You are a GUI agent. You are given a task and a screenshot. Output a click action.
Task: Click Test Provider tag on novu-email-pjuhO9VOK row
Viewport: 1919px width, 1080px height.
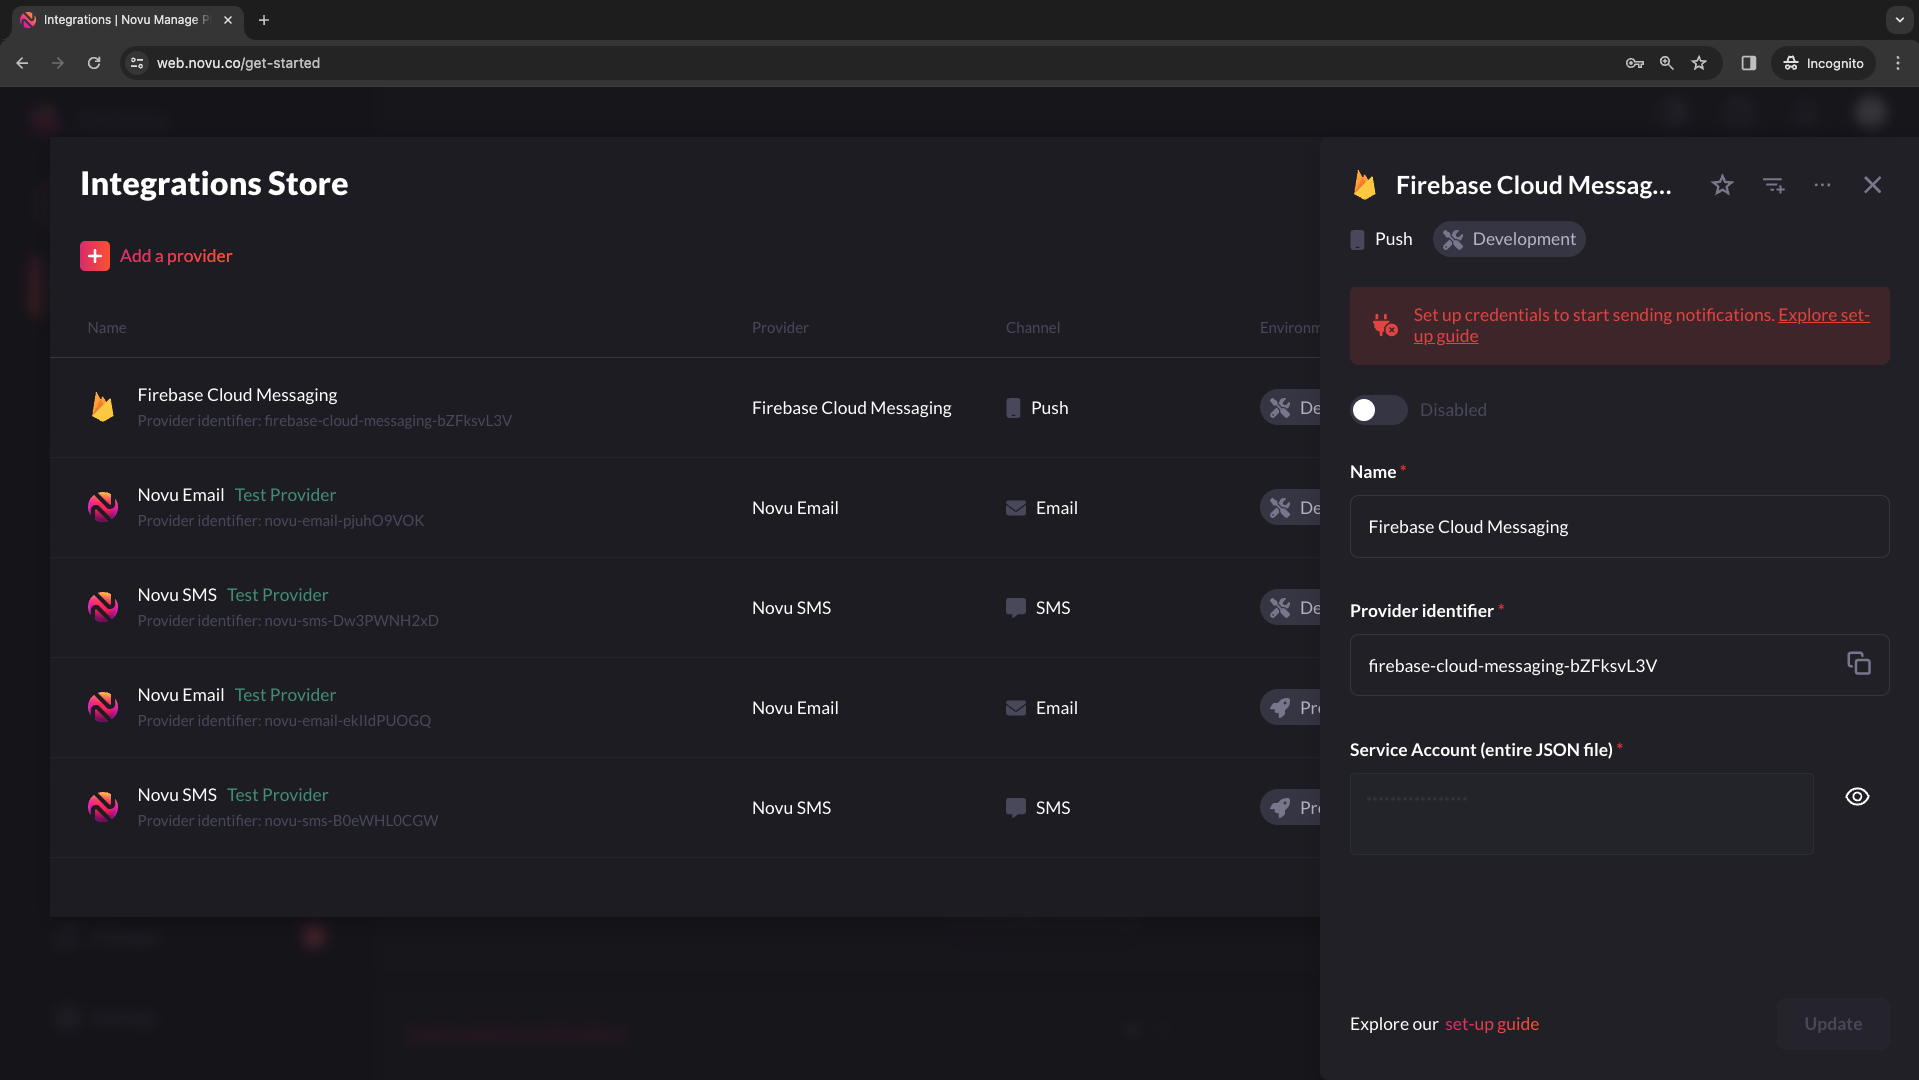click(285, 495)
